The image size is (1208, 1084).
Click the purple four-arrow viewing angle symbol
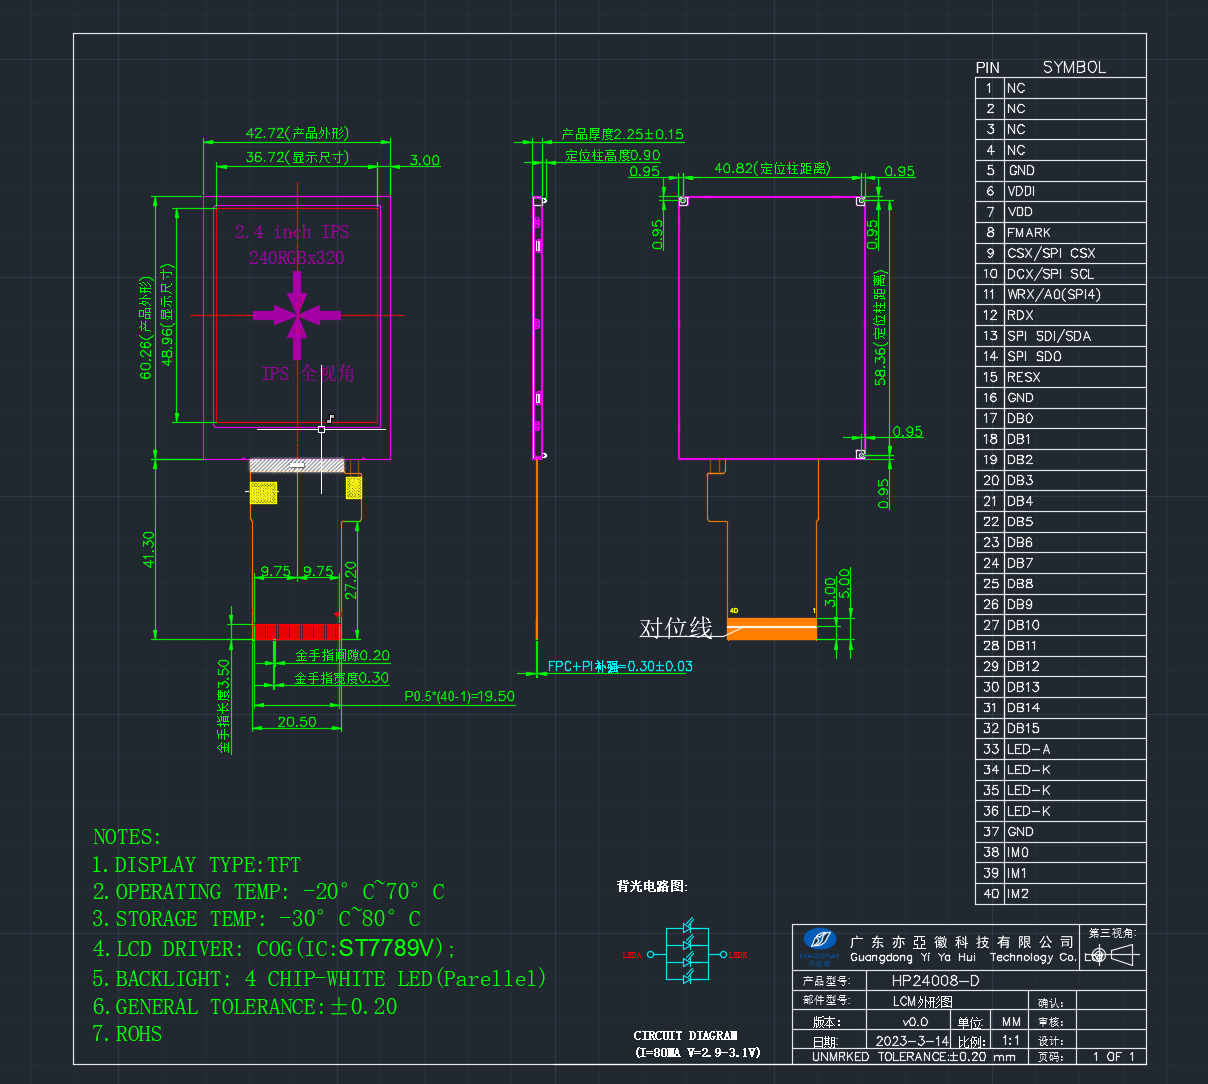(x=297, y=315)
